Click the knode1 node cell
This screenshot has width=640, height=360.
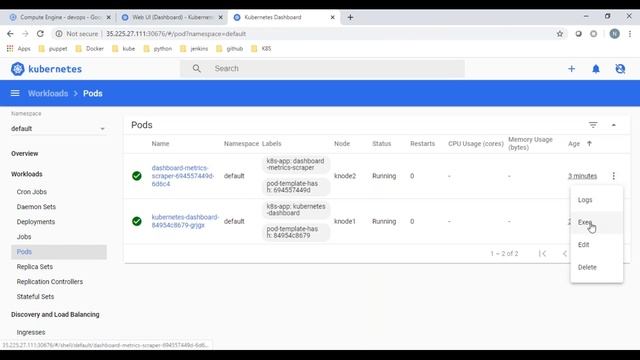[345, 221]
